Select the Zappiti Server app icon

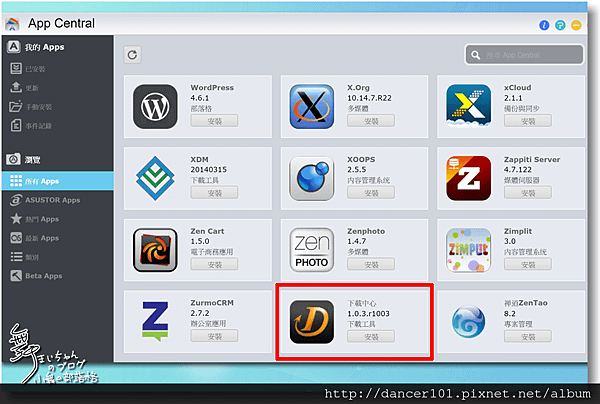click(x=468, y=178)
